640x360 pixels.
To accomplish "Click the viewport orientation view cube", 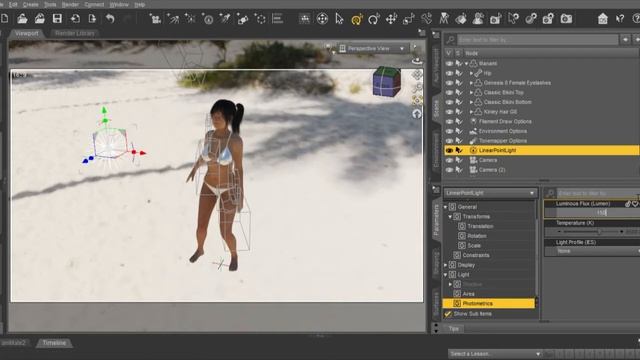I will pyautogui.click(x=386, y=82).
